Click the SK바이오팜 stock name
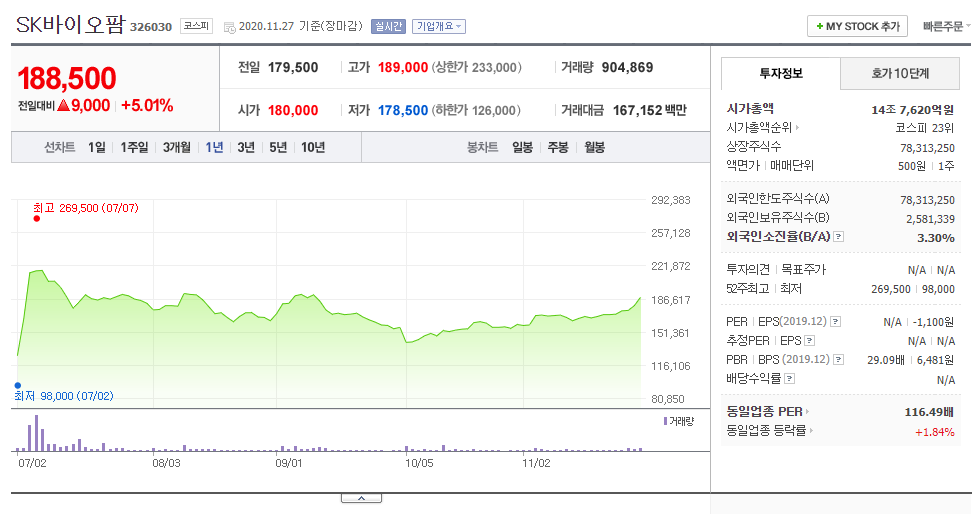 click(70, 25)
